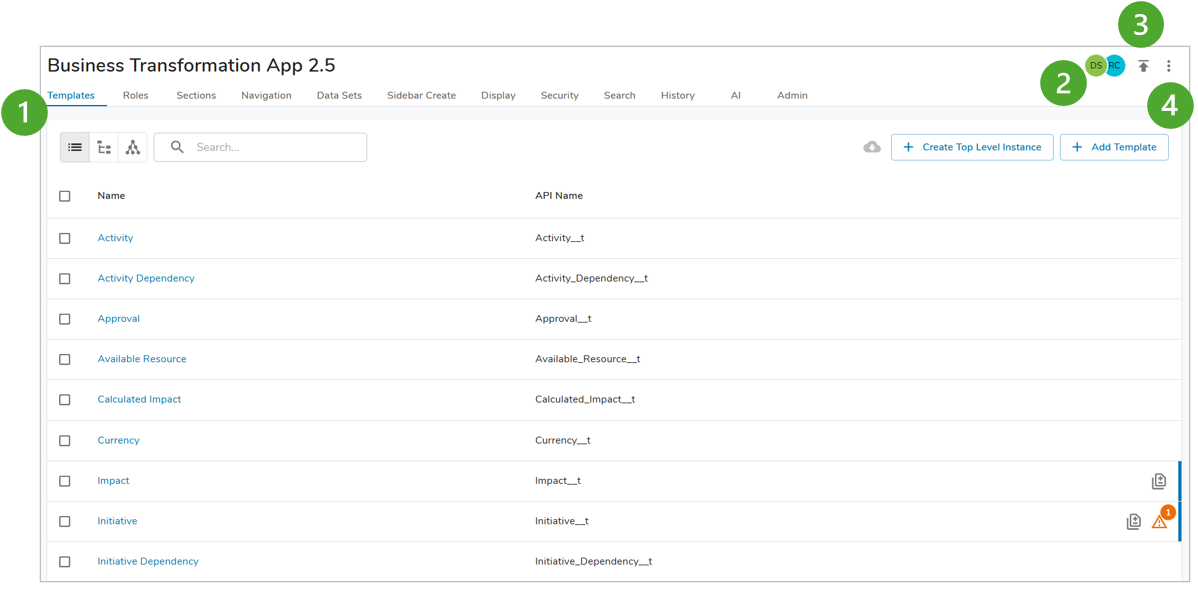
Task: Open the Security tab
Action: tap(559, 96)
